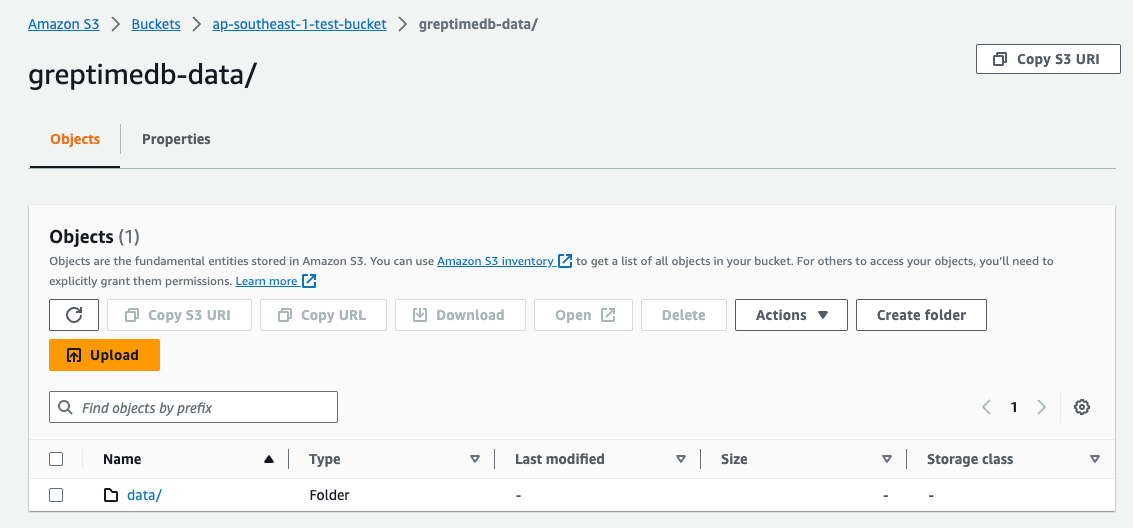Select the Objects tab
1133x528 pixels.
point(75,139)
